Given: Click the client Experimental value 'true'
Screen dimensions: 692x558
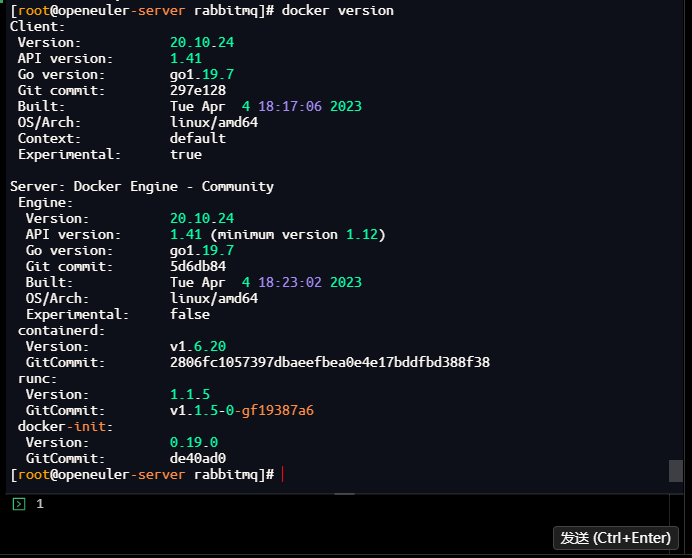Looking at the screenshot, I should pyautogui.click(x=186, y=155).
